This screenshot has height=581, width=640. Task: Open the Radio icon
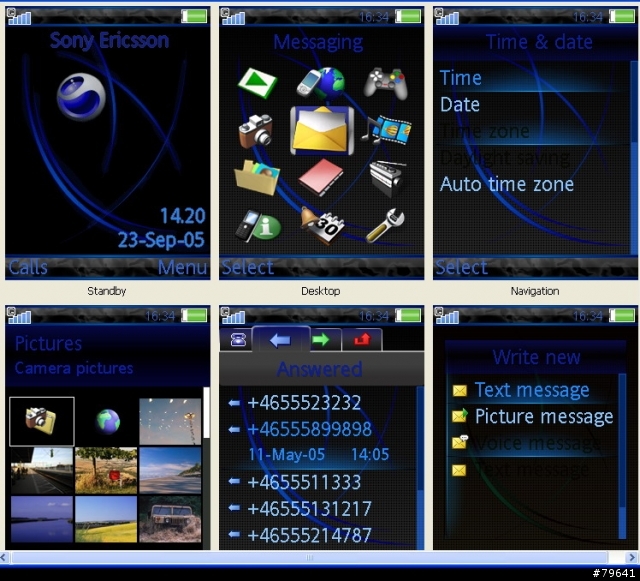click(387, 178)
